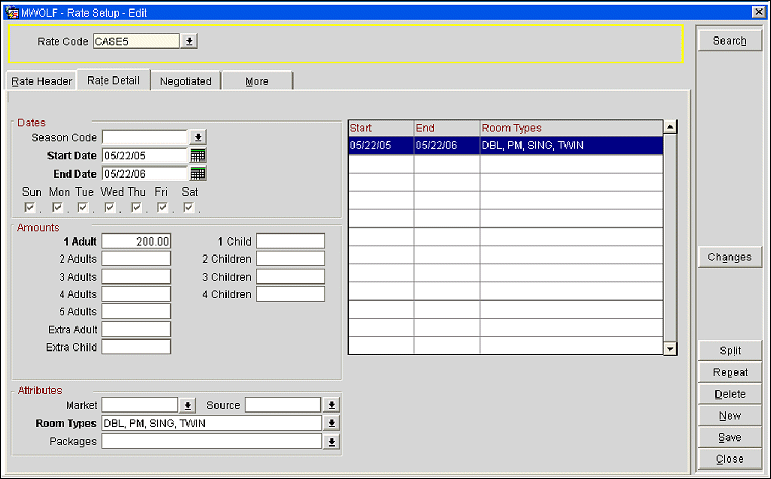Open calendar picker for Start Date
This screenshot has width=771, height=479.
[x=198, y=156]
